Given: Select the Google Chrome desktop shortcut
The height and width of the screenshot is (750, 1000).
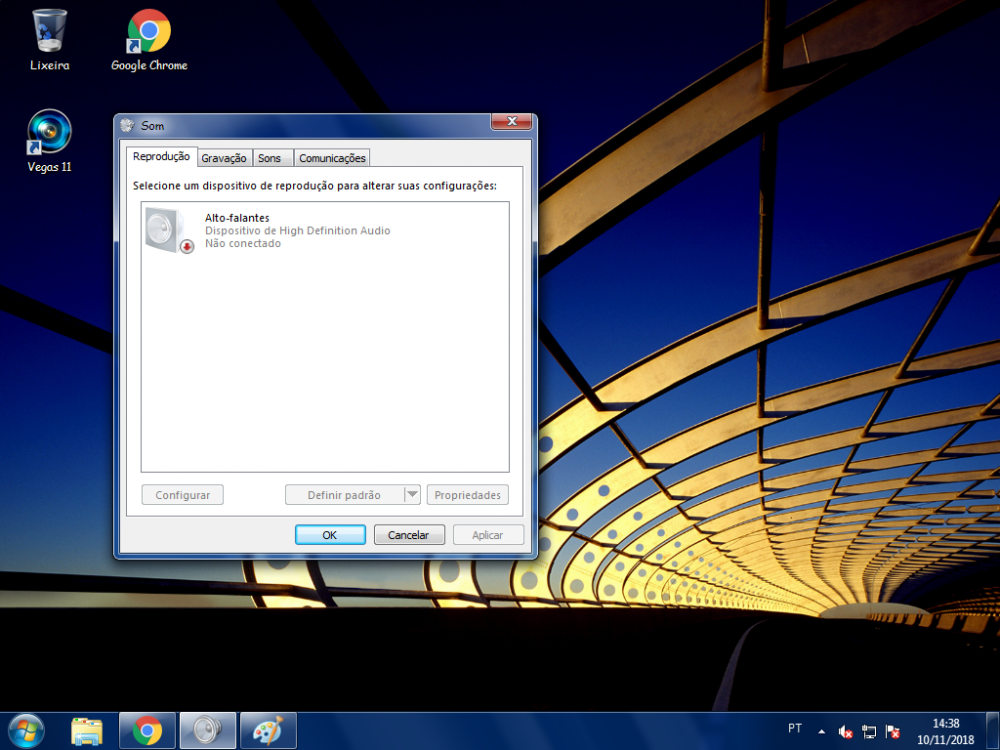Looking at the screenshot, I should coord(149,40).
